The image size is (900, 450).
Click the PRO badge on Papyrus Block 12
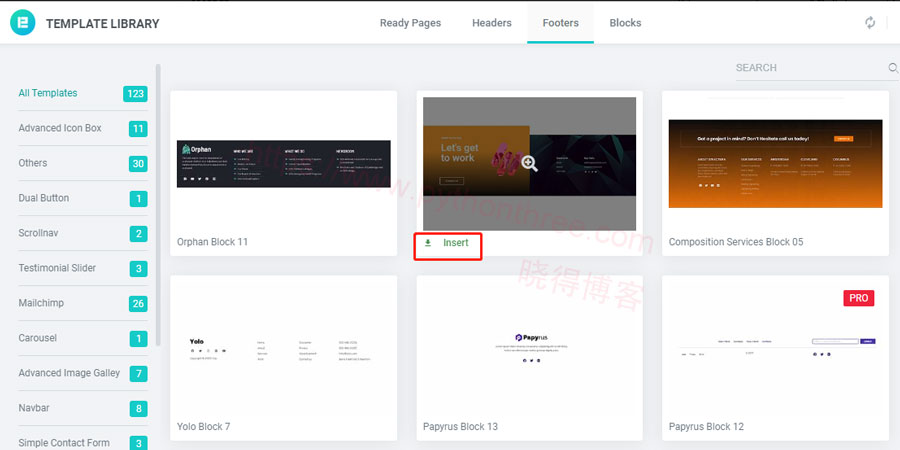click(x=858, y=299)
